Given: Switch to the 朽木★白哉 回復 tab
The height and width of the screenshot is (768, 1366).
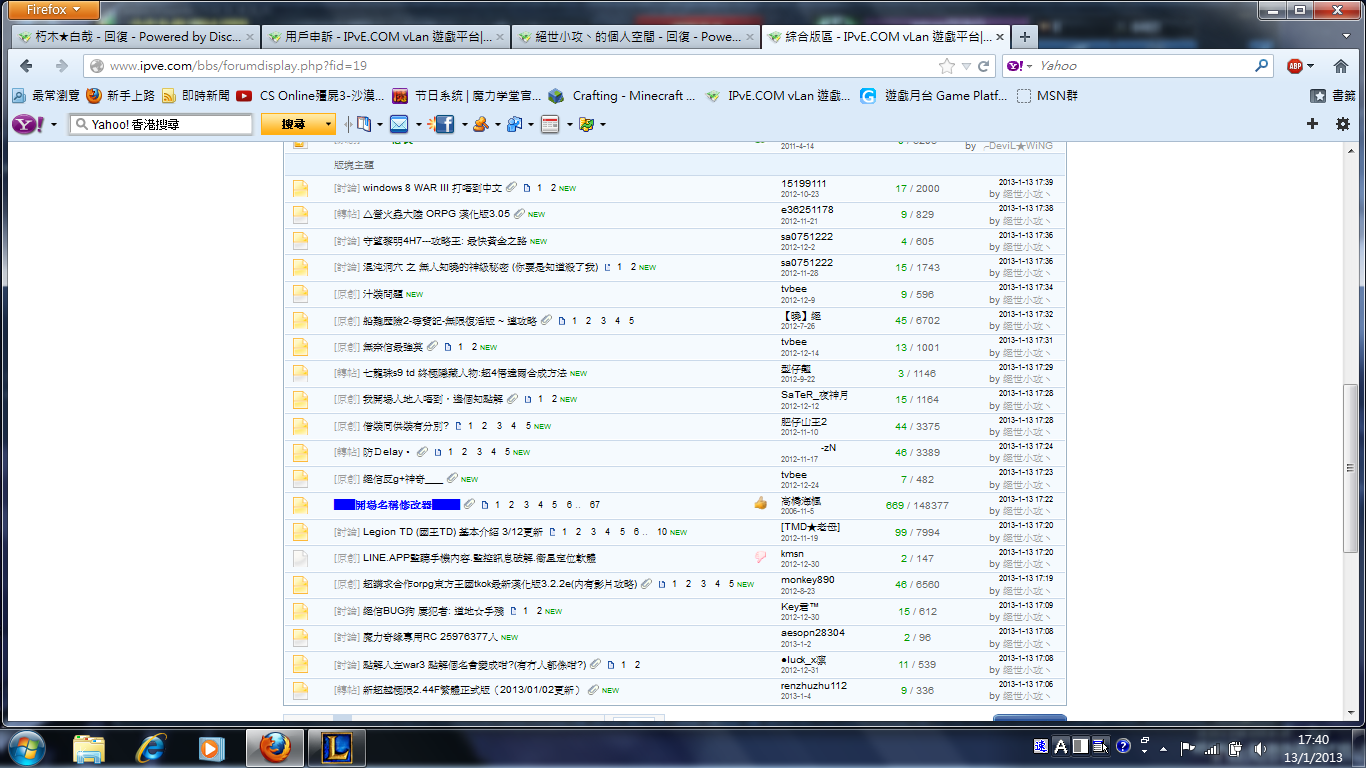Looking at the screenshot, I should 137,37.
